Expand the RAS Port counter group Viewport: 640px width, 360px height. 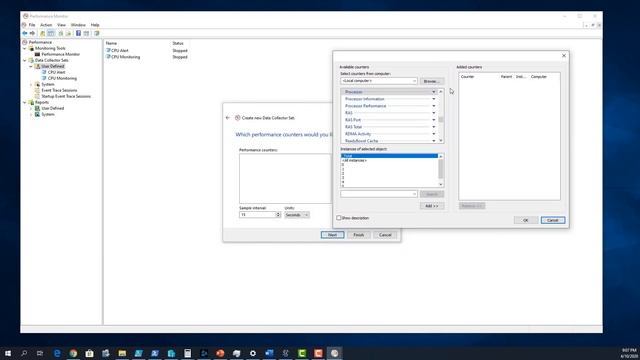[x=433, y=120]
